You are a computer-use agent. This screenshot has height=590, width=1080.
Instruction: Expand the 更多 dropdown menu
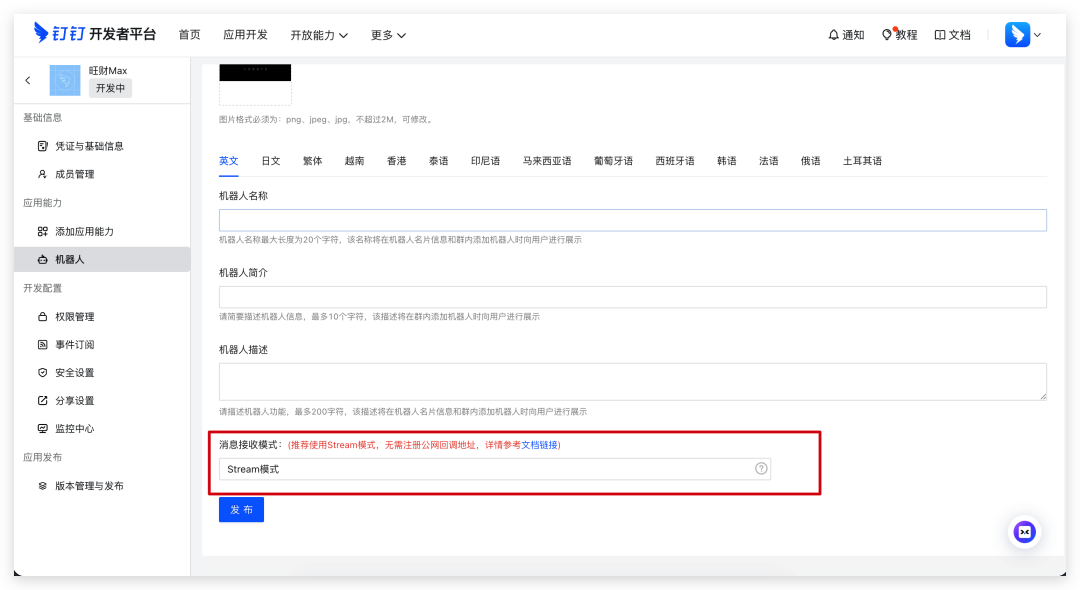tap(388, 35)
